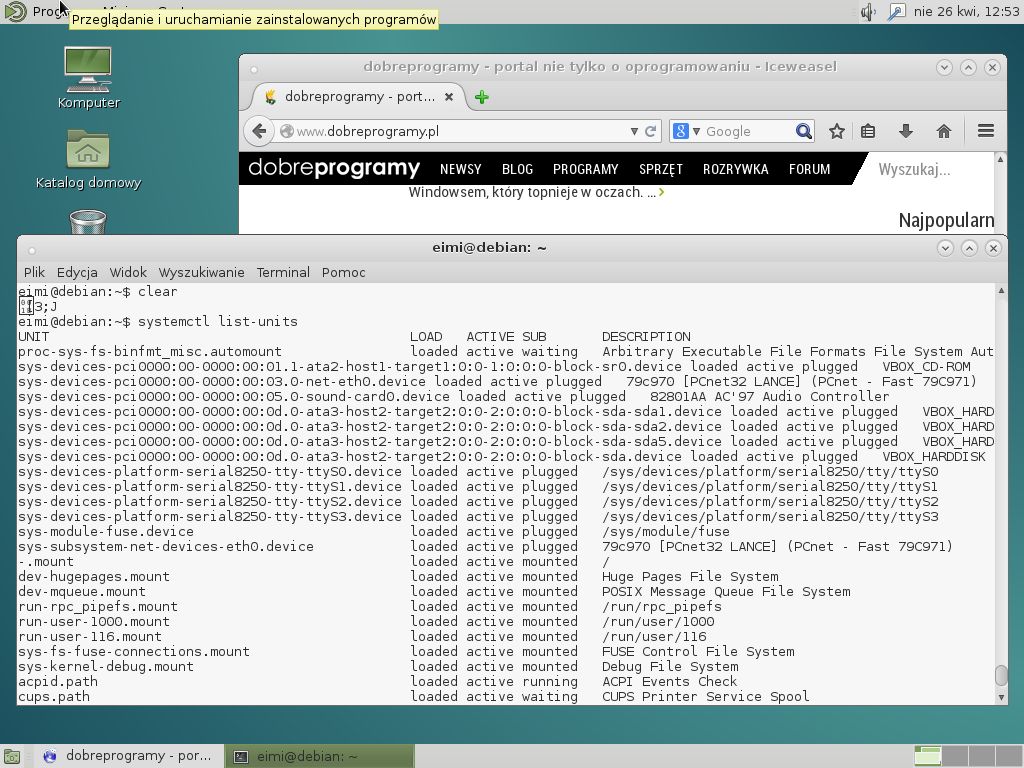Open SPRZĘT section link
This screenshot has height=768, width=1024.
[x=660, y=169]
